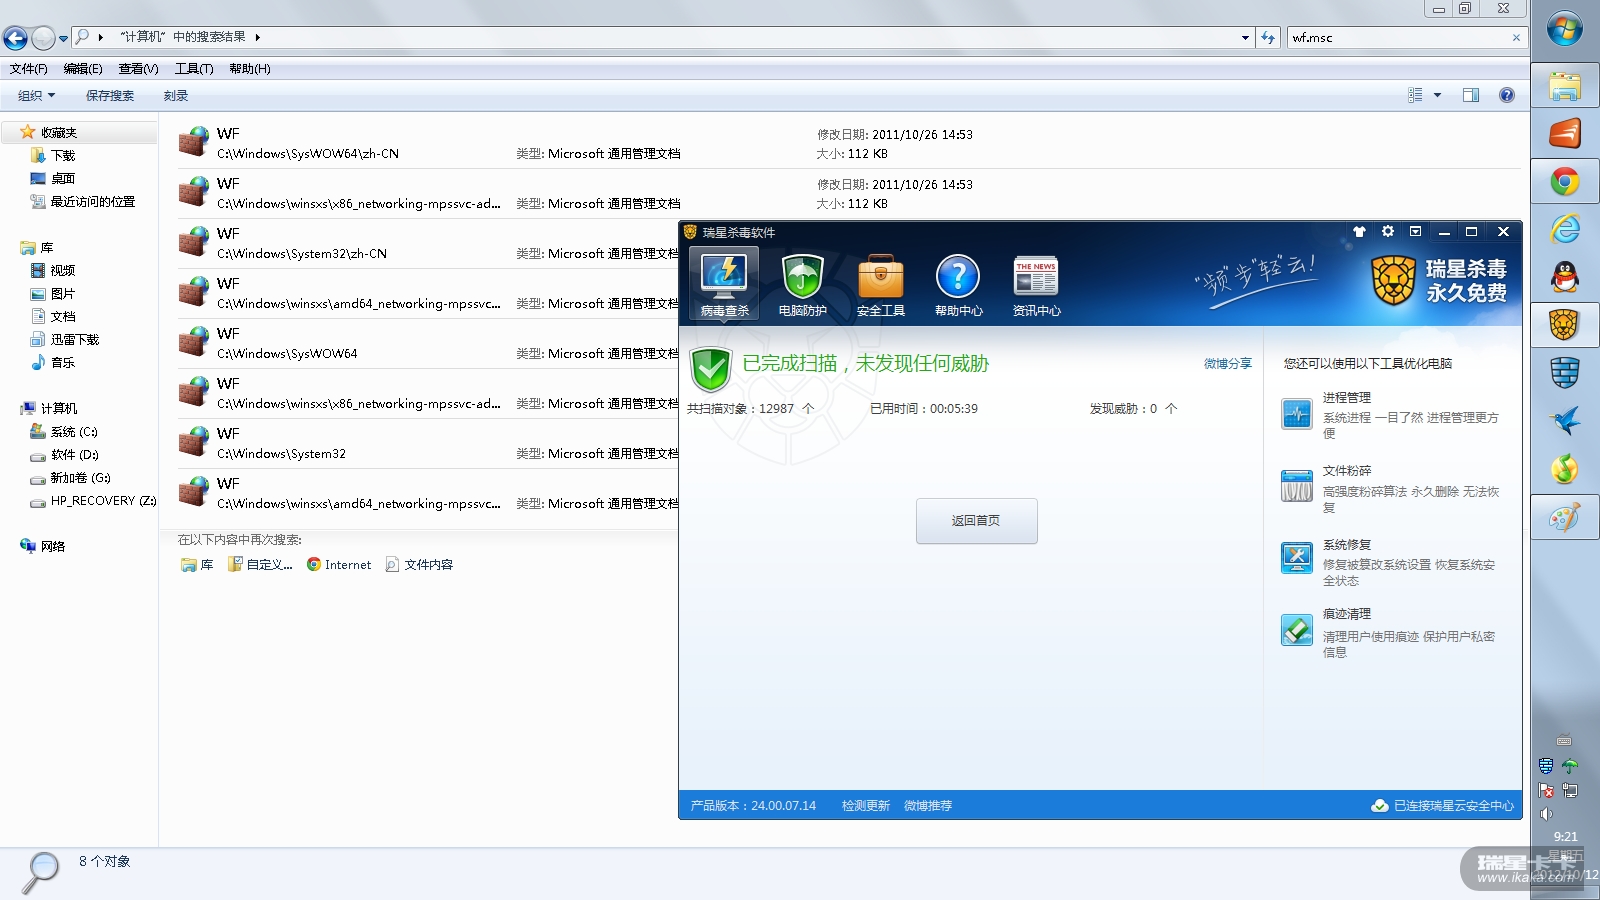Image resolution: width=1600 pixels, height=900 pixels.
Task: Select the 视频 library
Action: (x=54, y=271)
